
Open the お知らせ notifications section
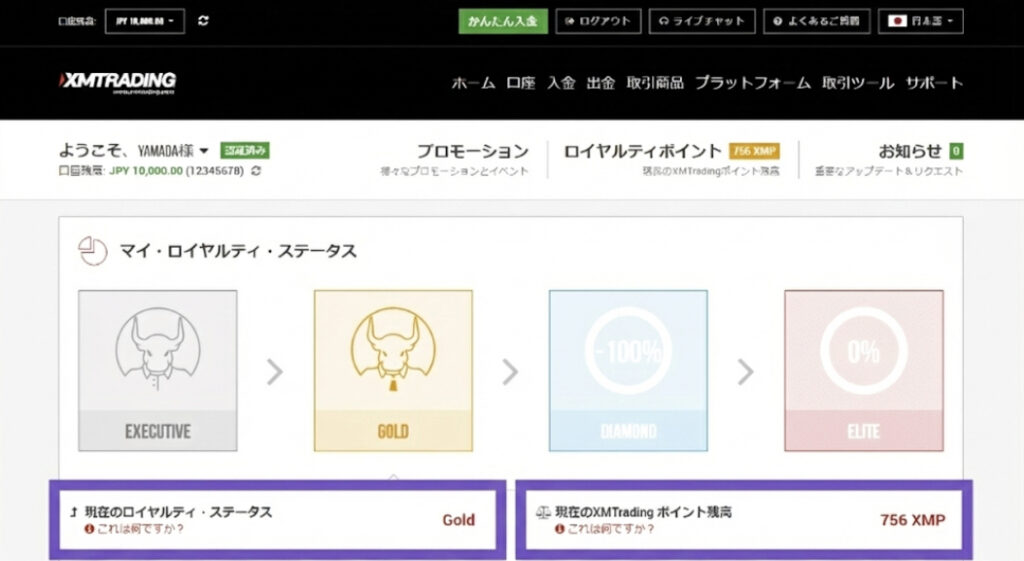[x=909, y=152]
